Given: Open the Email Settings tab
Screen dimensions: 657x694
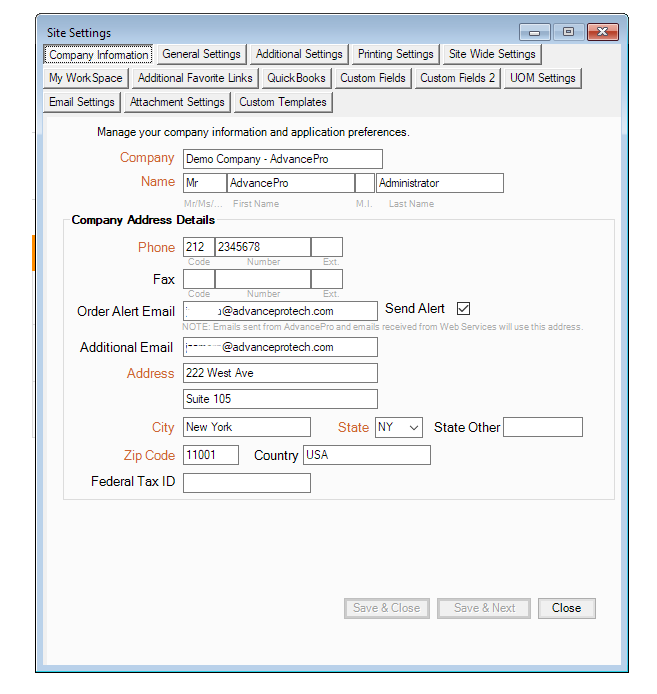Looking at the screenshot, I should coord(82,102).
